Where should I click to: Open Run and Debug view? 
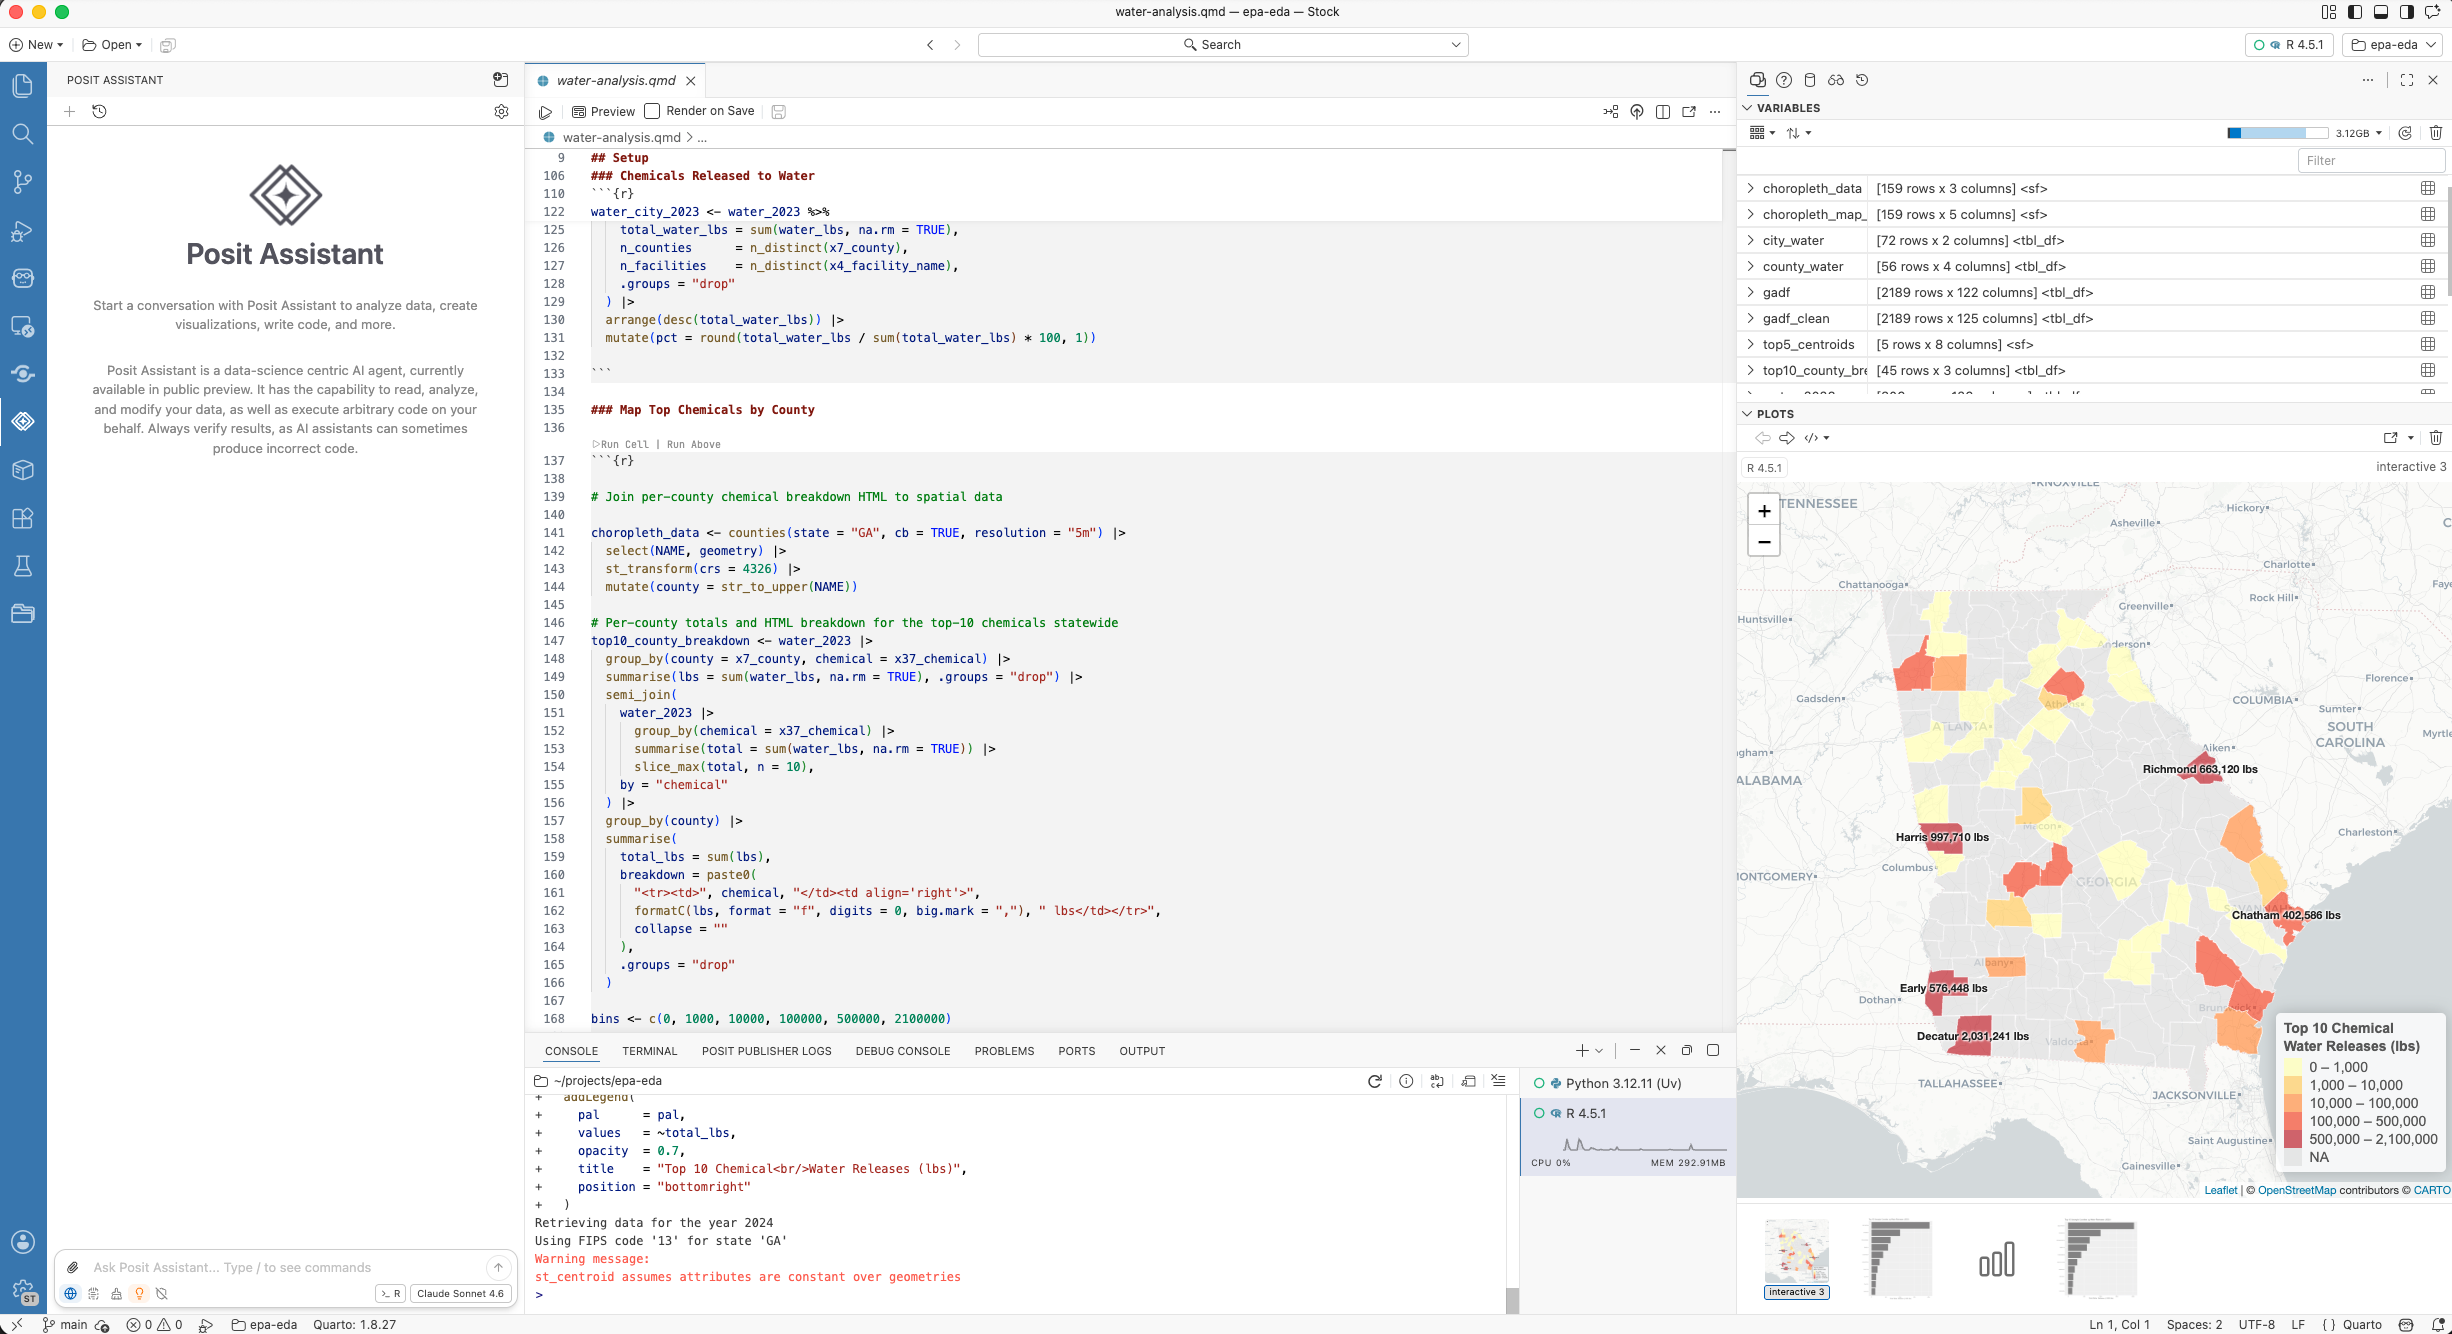pyautogui.click(x=22, y=232)
